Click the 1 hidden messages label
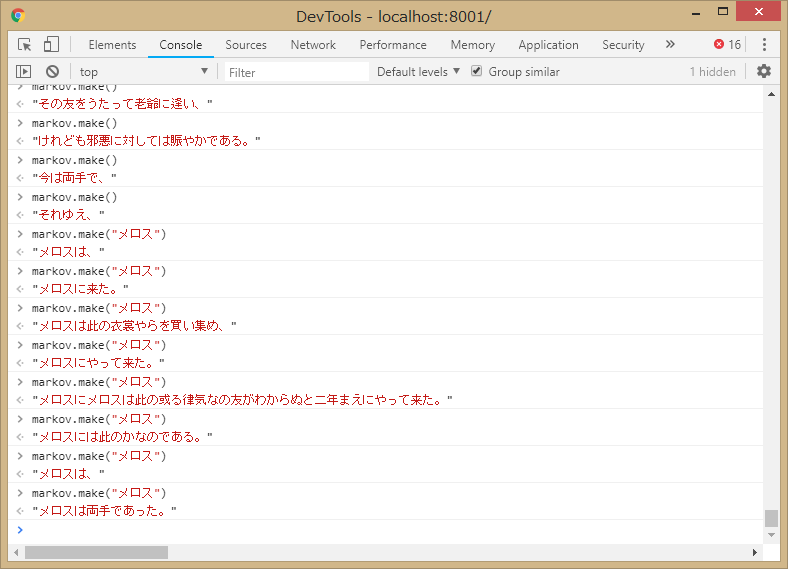This screenshot has width=788, height=569. (712, 72)
